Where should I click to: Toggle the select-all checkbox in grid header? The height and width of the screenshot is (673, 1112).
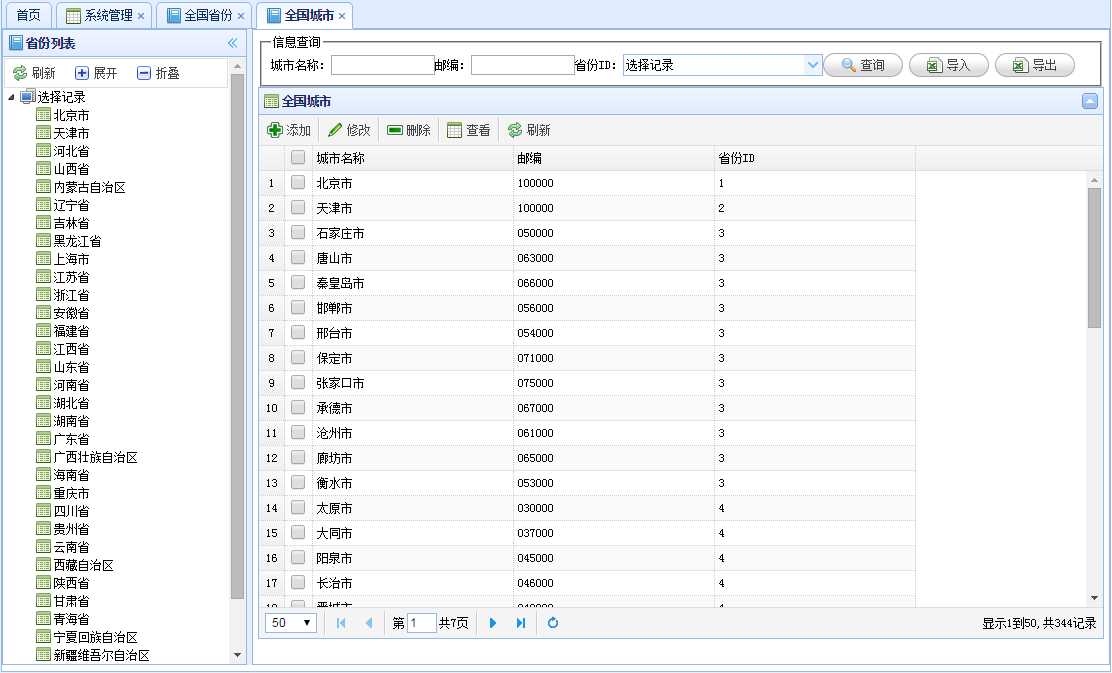(x=298, y=157)
